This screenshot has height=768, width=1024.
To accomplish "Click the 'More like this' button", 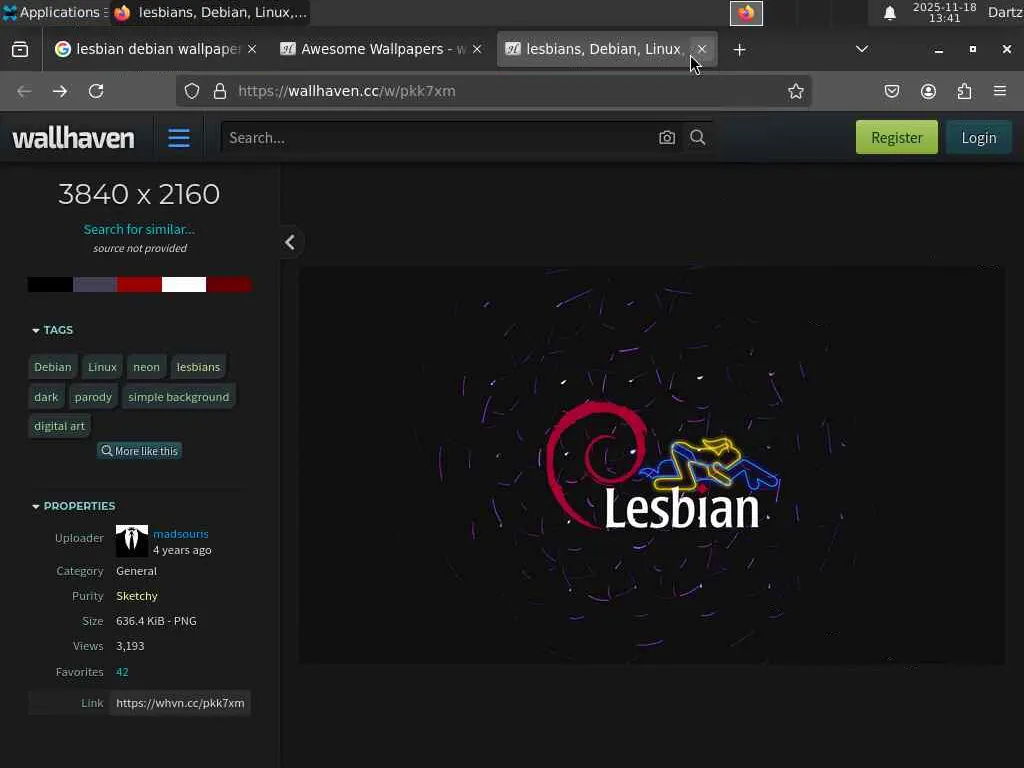I will (139, 451).
